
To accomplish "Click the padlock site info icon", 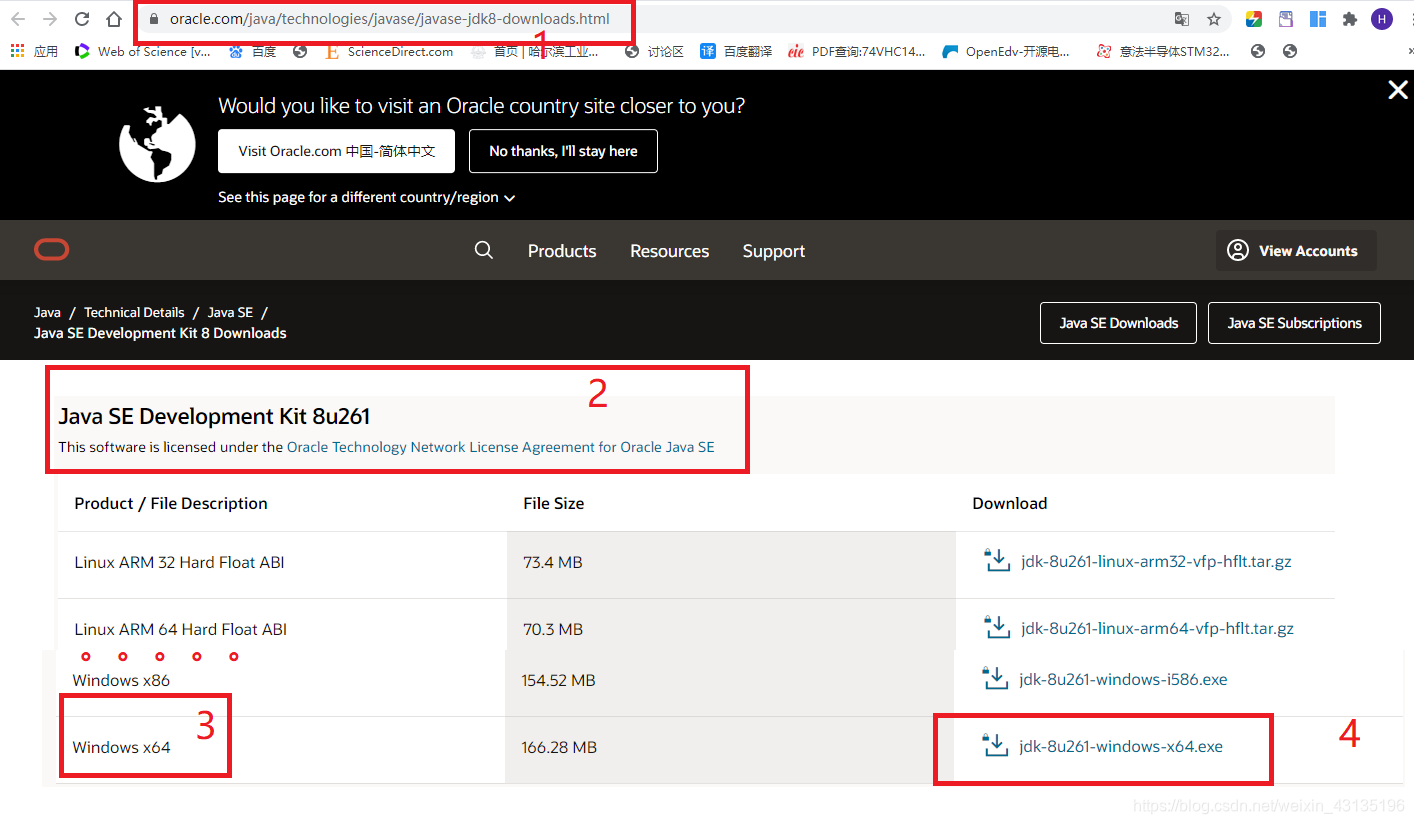I will pyautogui.click(x=154, y=19).
